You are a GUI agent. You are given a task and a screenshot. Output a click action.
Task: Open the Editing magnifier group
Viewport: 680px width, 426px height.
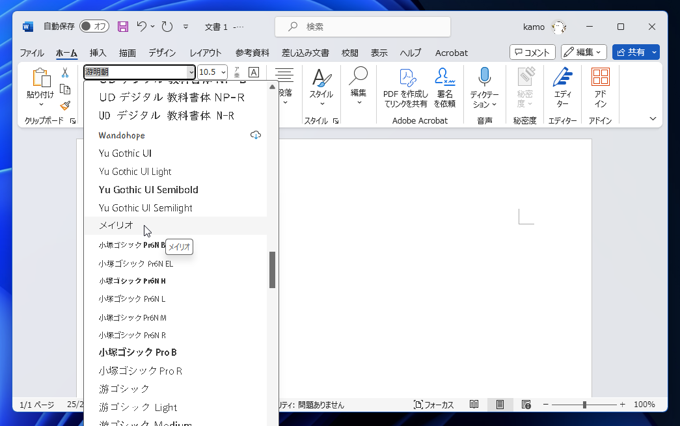(x=359, y=86)
